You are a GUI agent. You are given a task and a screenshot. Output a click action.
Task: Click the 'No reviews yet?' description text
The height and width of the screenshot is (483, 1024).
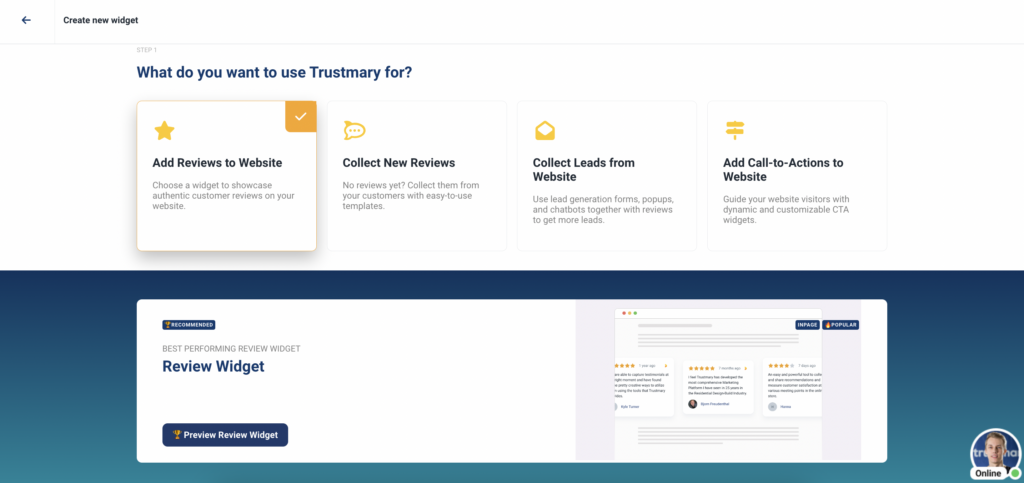(x=411, y=195)
